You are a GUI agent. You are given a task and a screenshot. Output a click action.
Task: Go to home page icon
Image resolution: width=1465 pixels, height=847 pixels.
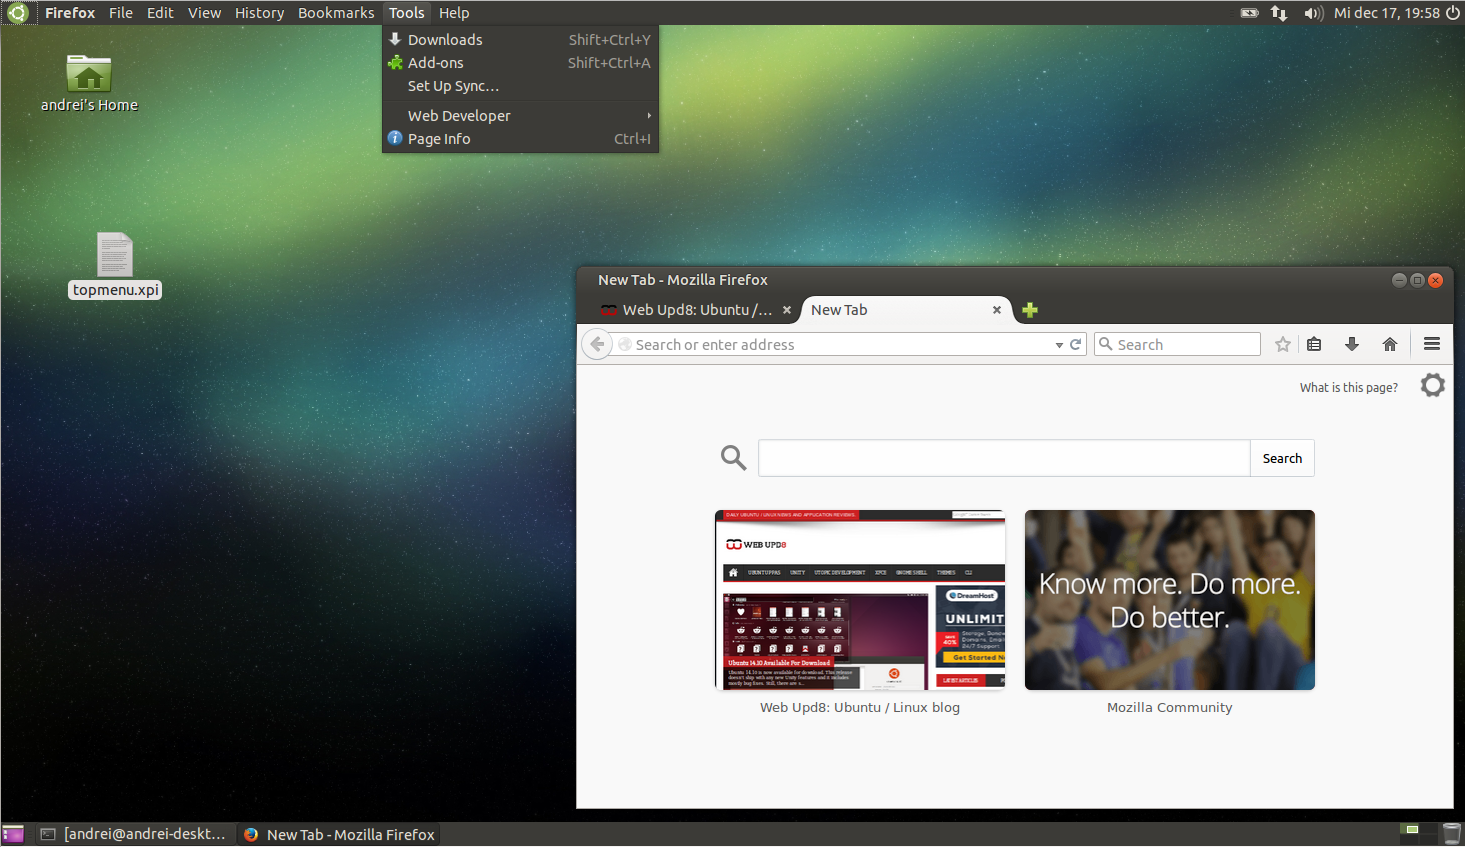pos(1390,344)
